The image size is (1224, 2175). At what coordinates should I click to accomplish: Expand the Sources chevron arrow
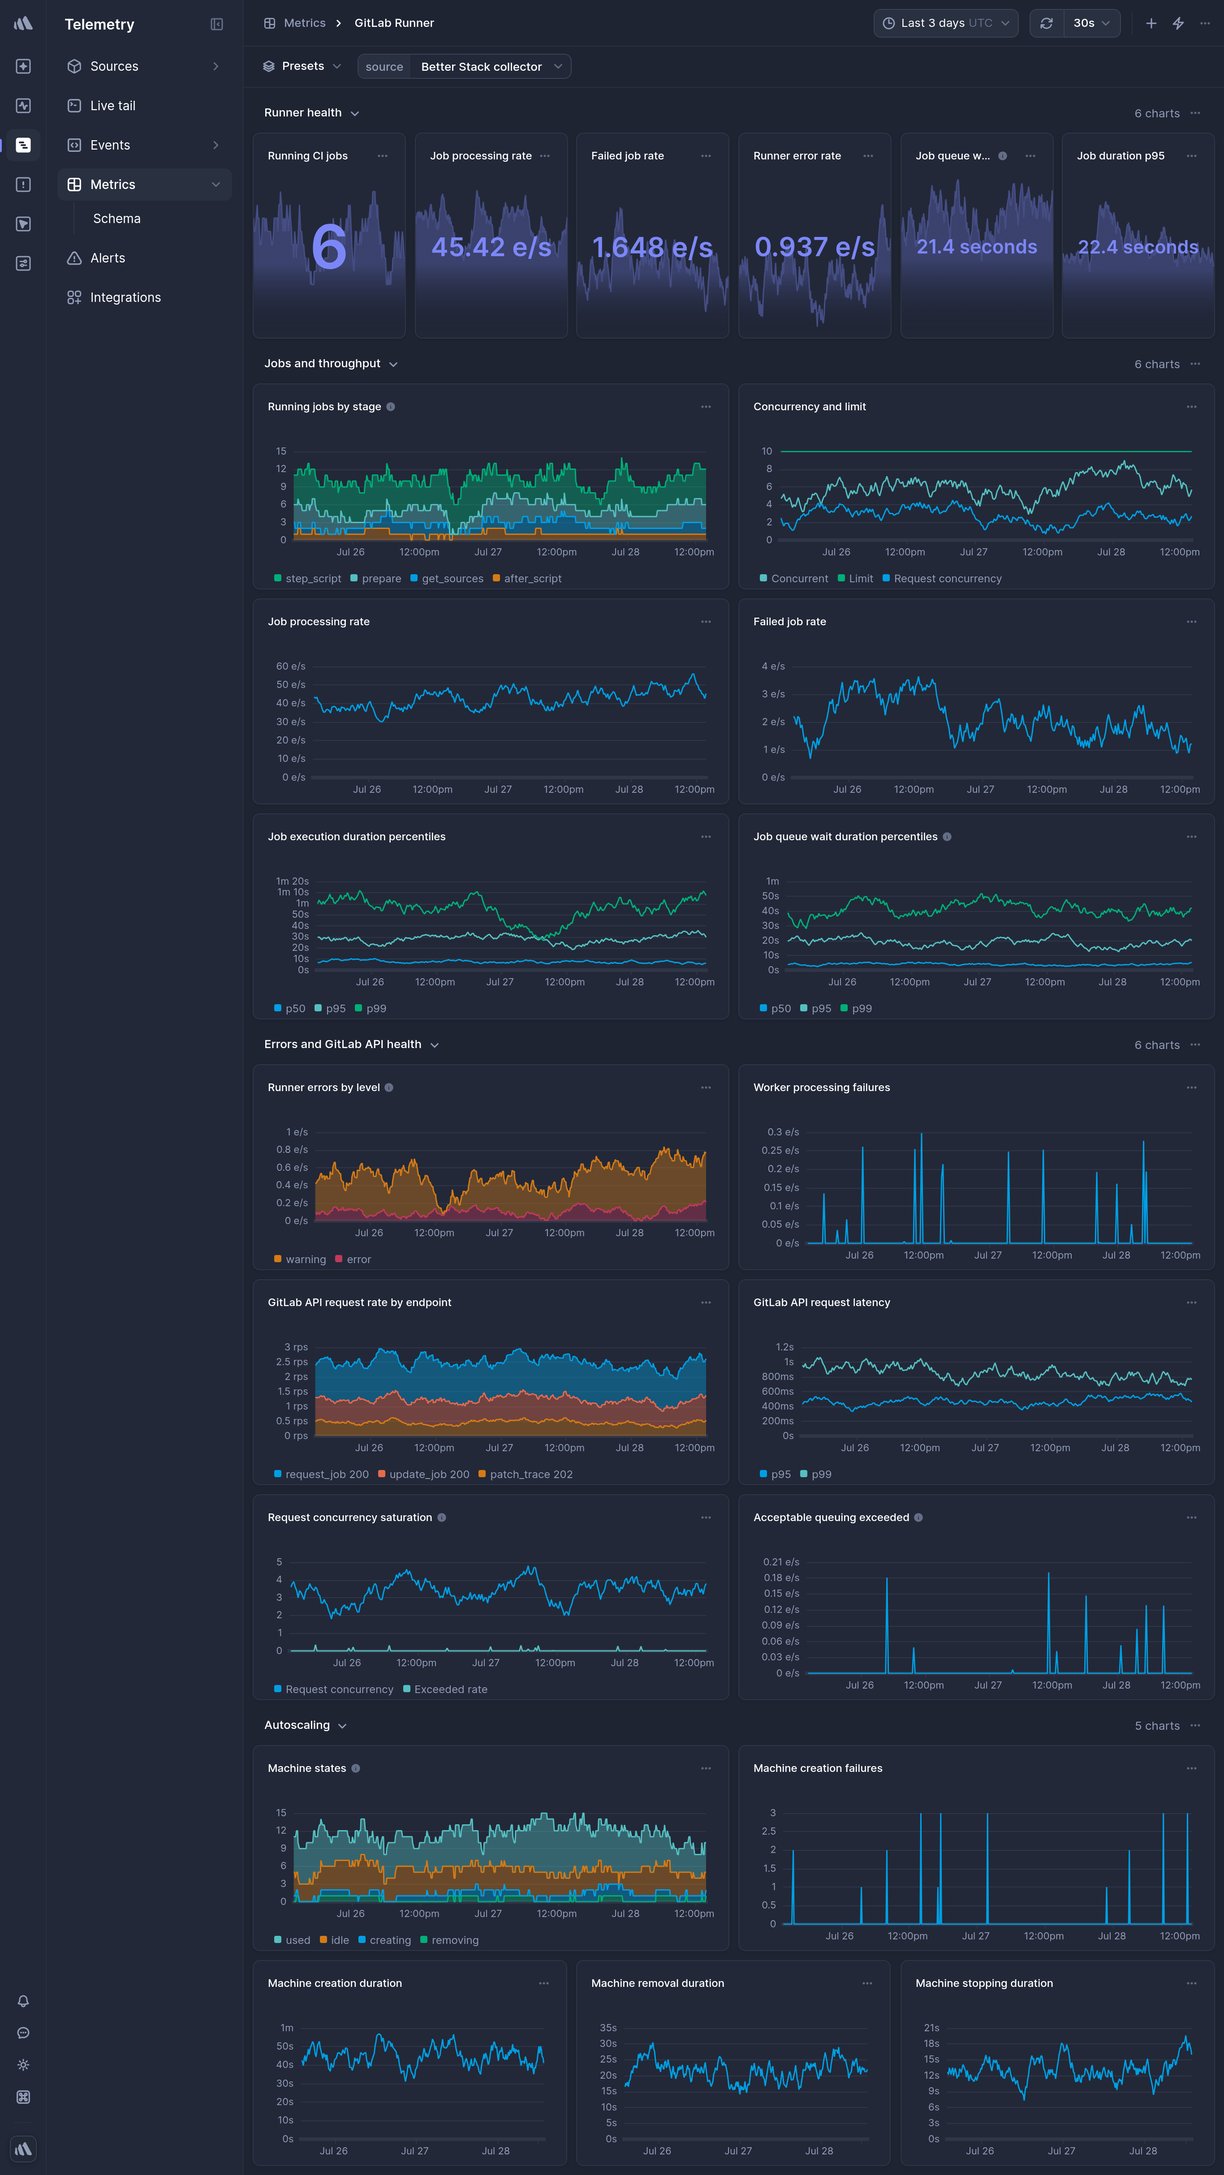pos(216,66)
